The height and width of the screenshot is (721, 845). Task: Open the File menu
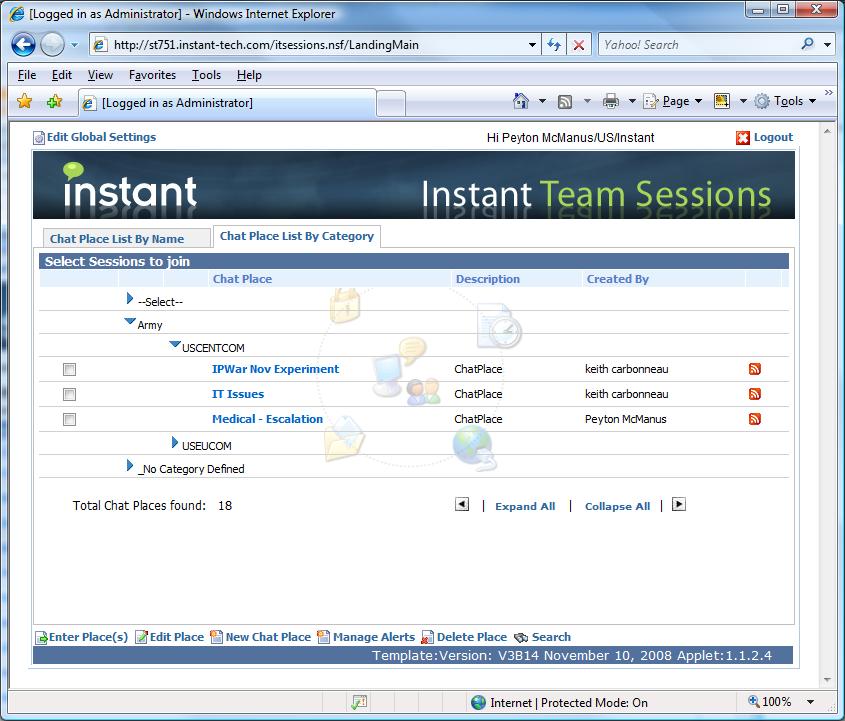click(26, 75)
